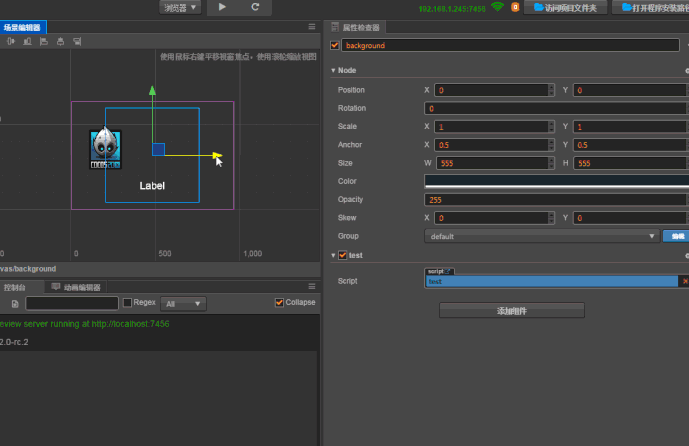Click the clear console log icon

coord(15,303)
